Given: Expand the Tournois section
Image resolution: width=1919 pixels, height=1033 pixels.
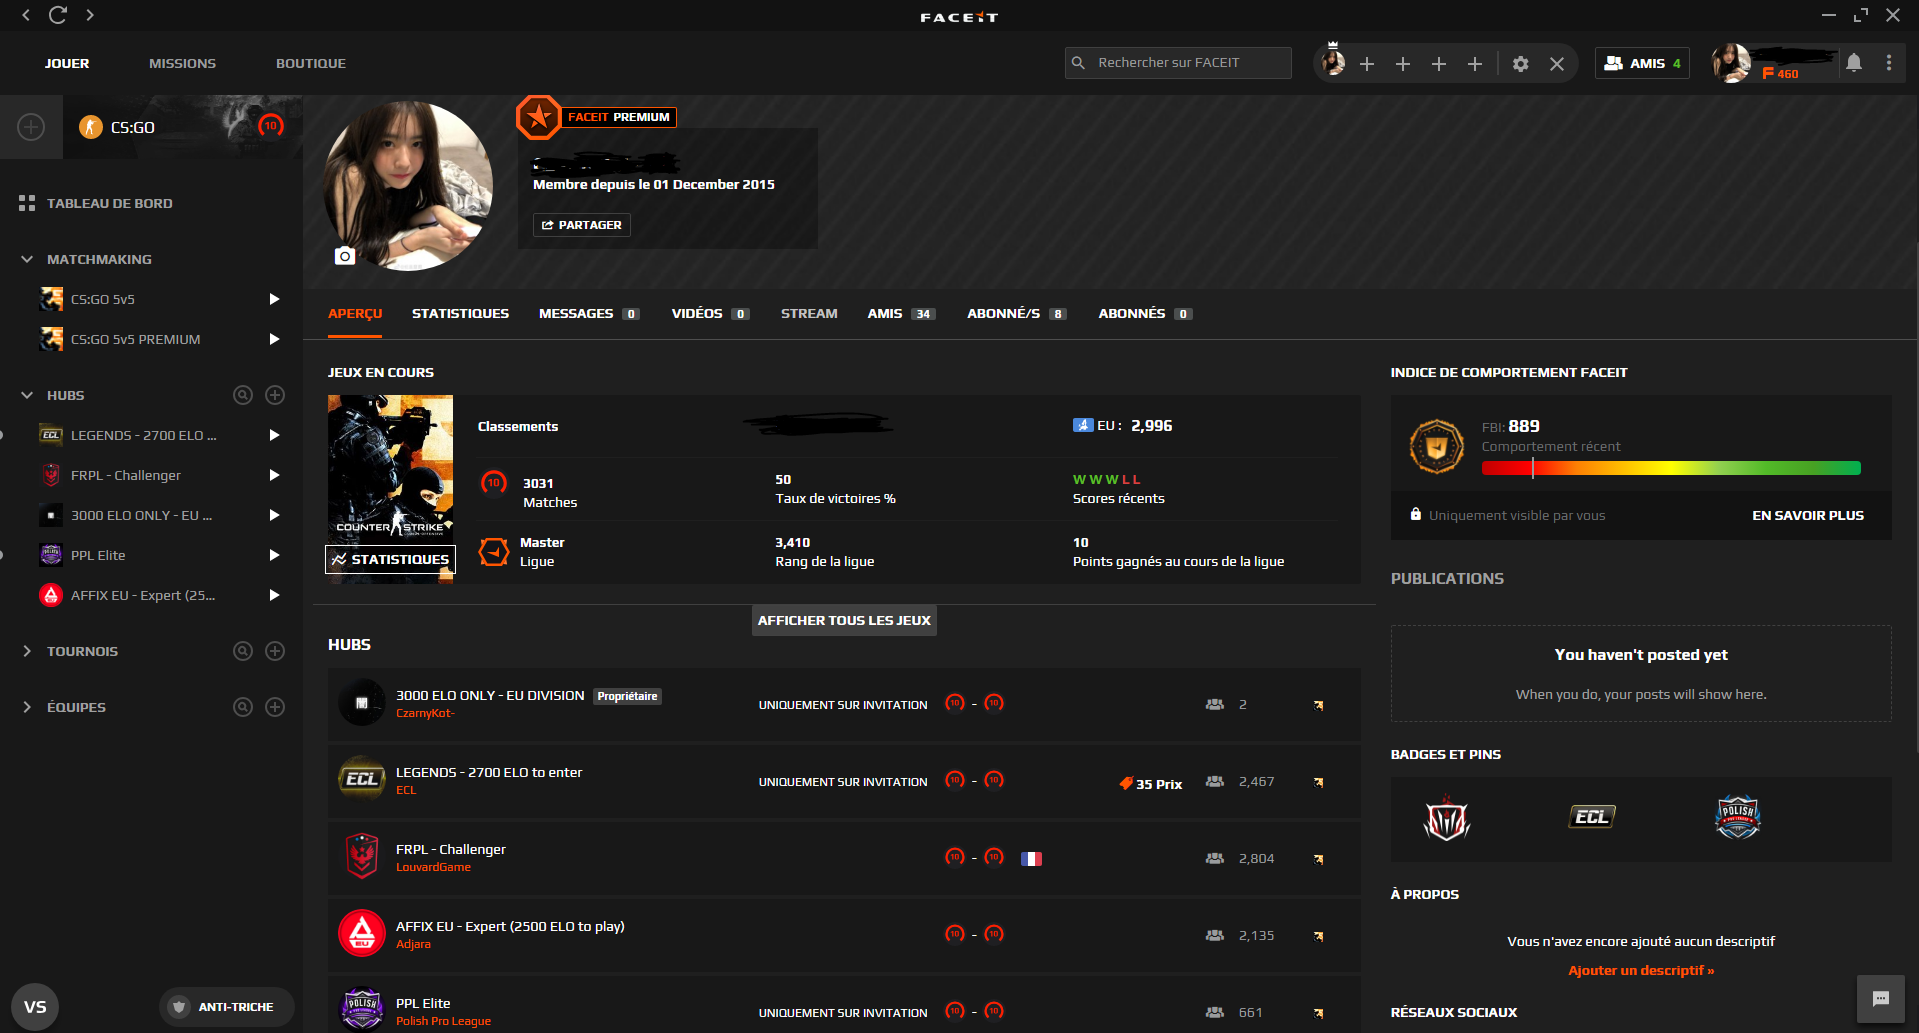Looking at the screenshot, I should pyautogui.click(x=27, y=651).
